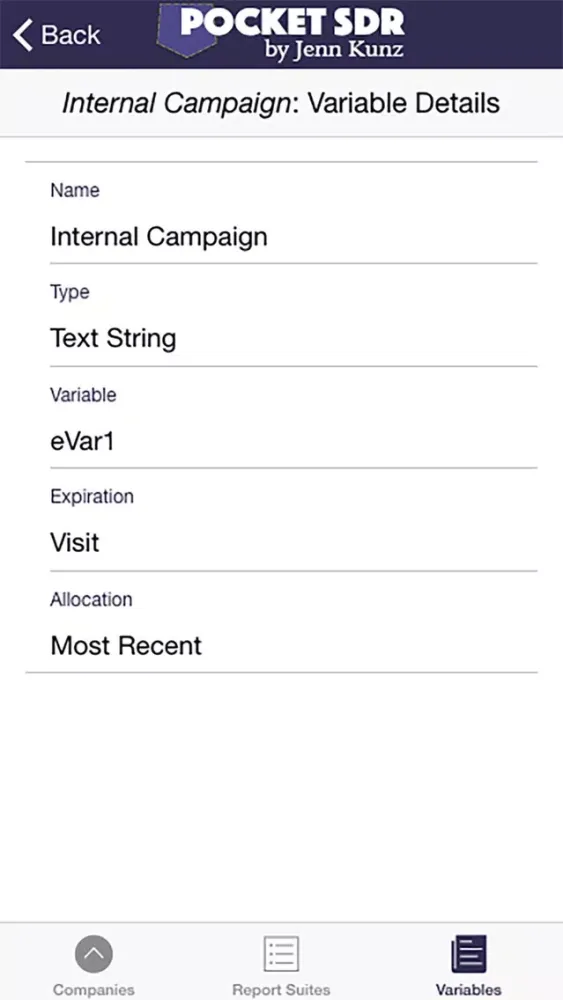Tap the Expiration value Visit
The width and height of the screenshot is (563, 1000).
click(75, 543)
